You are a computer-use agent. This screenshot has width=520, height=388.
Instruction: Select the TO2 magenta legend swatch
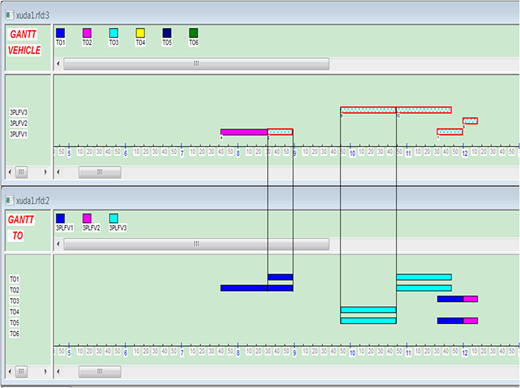(x=87, y=33)
